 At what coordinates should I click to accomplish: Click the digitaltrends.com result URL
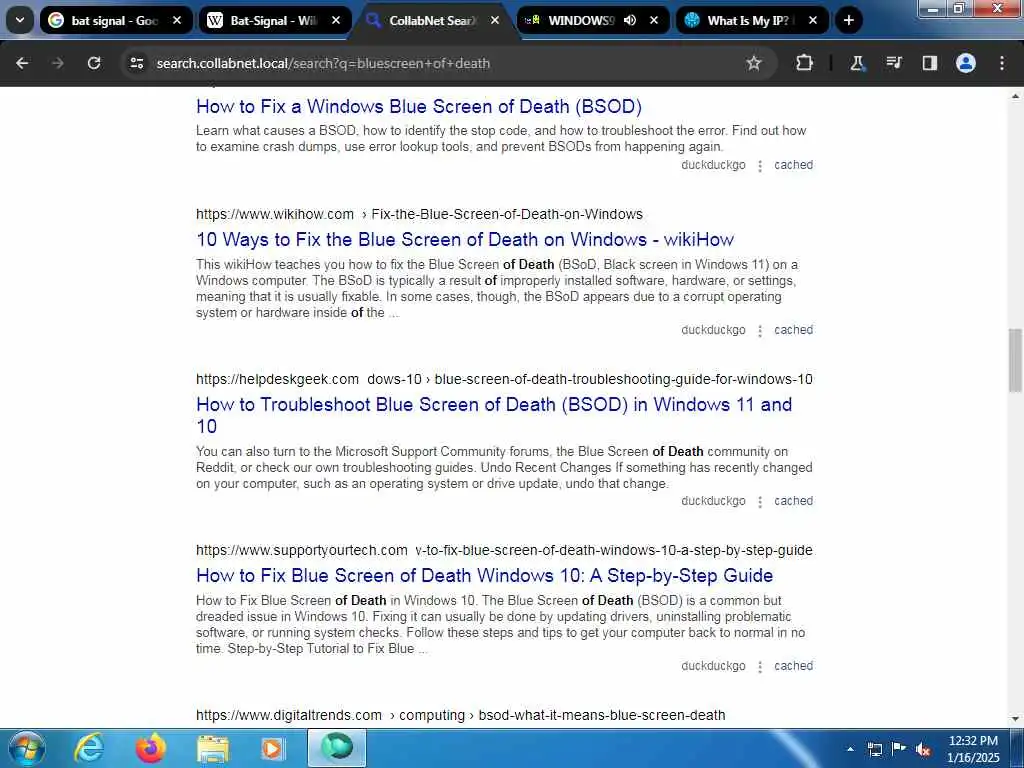[460, 715]
